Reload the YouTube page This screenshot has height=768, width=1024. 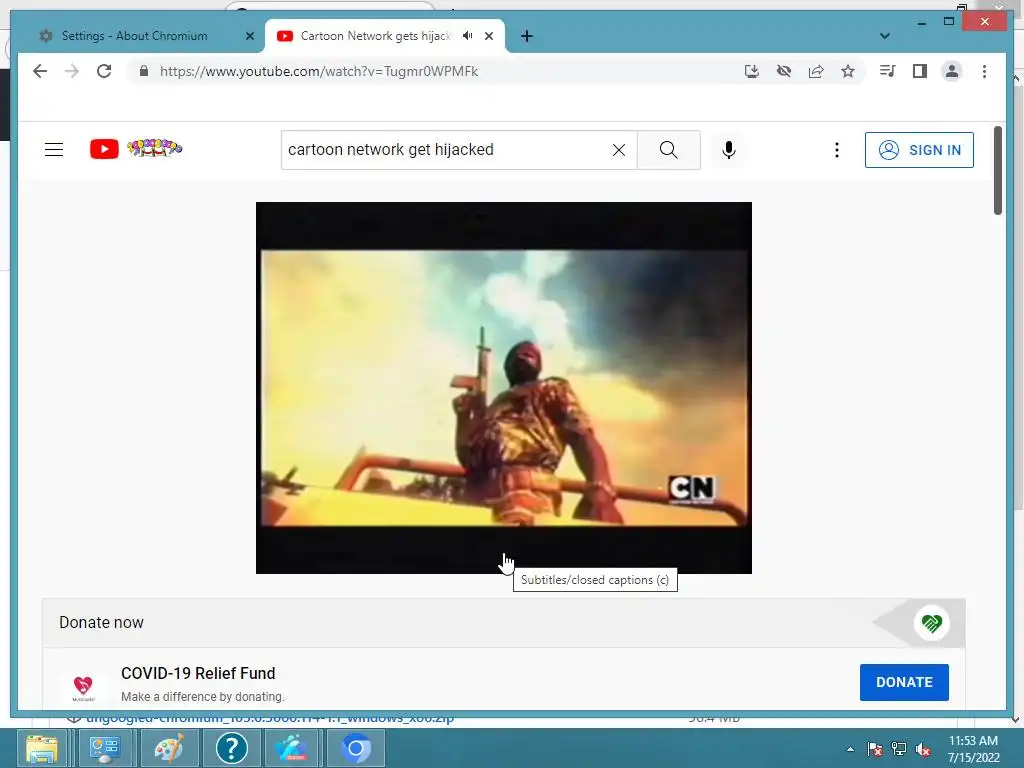[x=104, y=71]
